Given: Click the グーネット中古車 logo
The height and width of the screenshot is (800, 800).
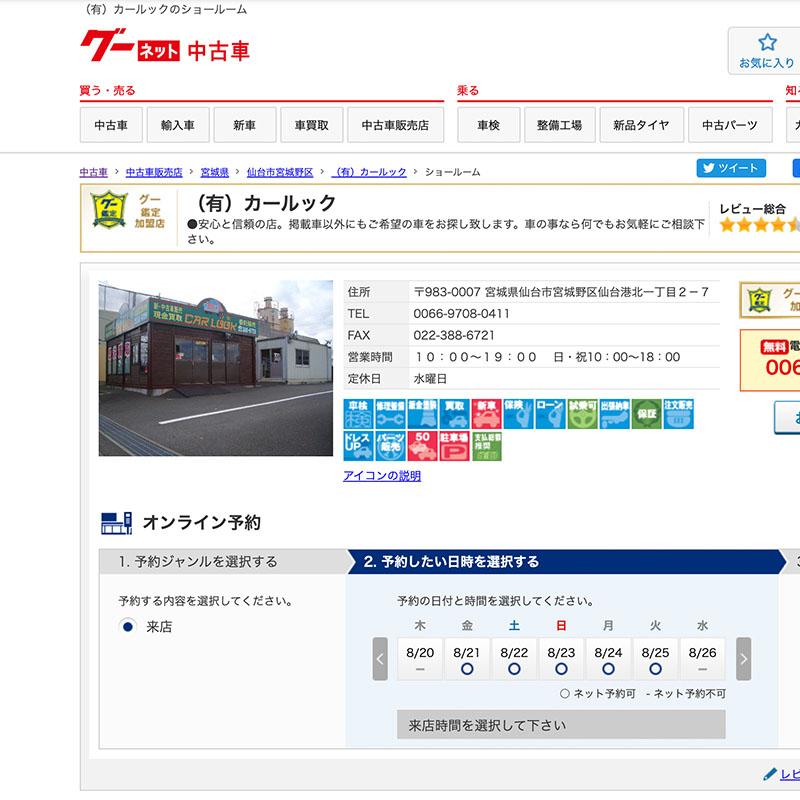Looking at the screenshot, I should pyautogui.click(x=165, y=46).
